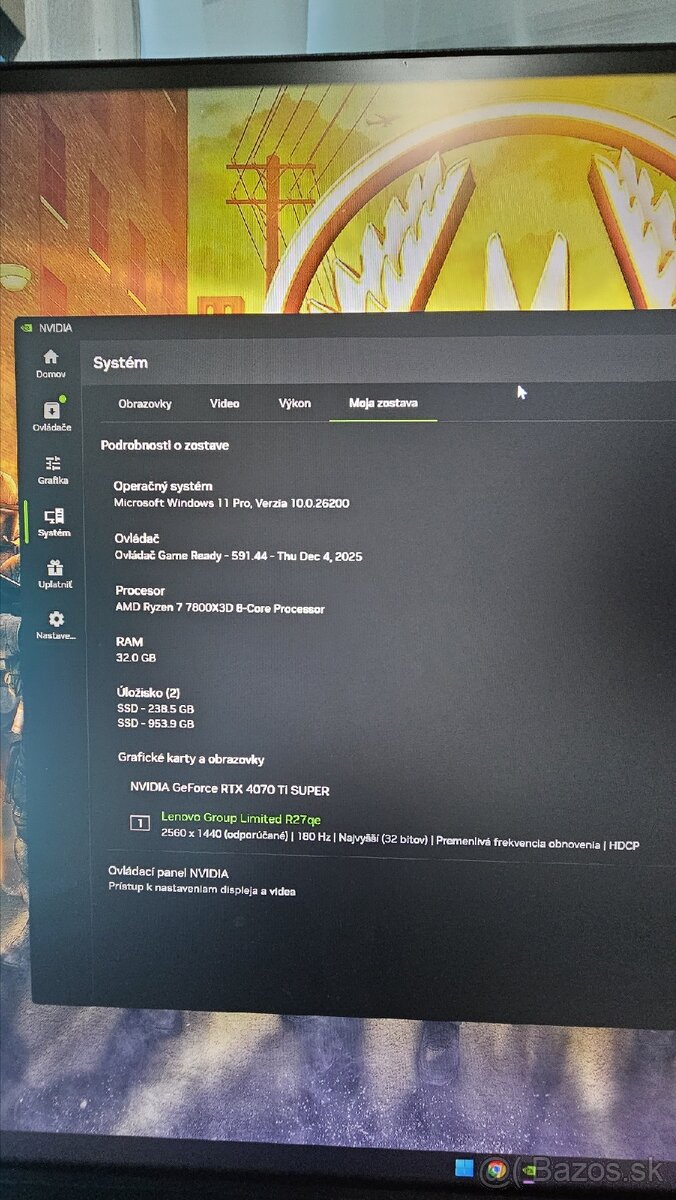Click the NVIDIA GeForce RTX 4070 Ti SUPER entry
Viewport: 676px width, 1200px height.
click(x=230, y=790)
